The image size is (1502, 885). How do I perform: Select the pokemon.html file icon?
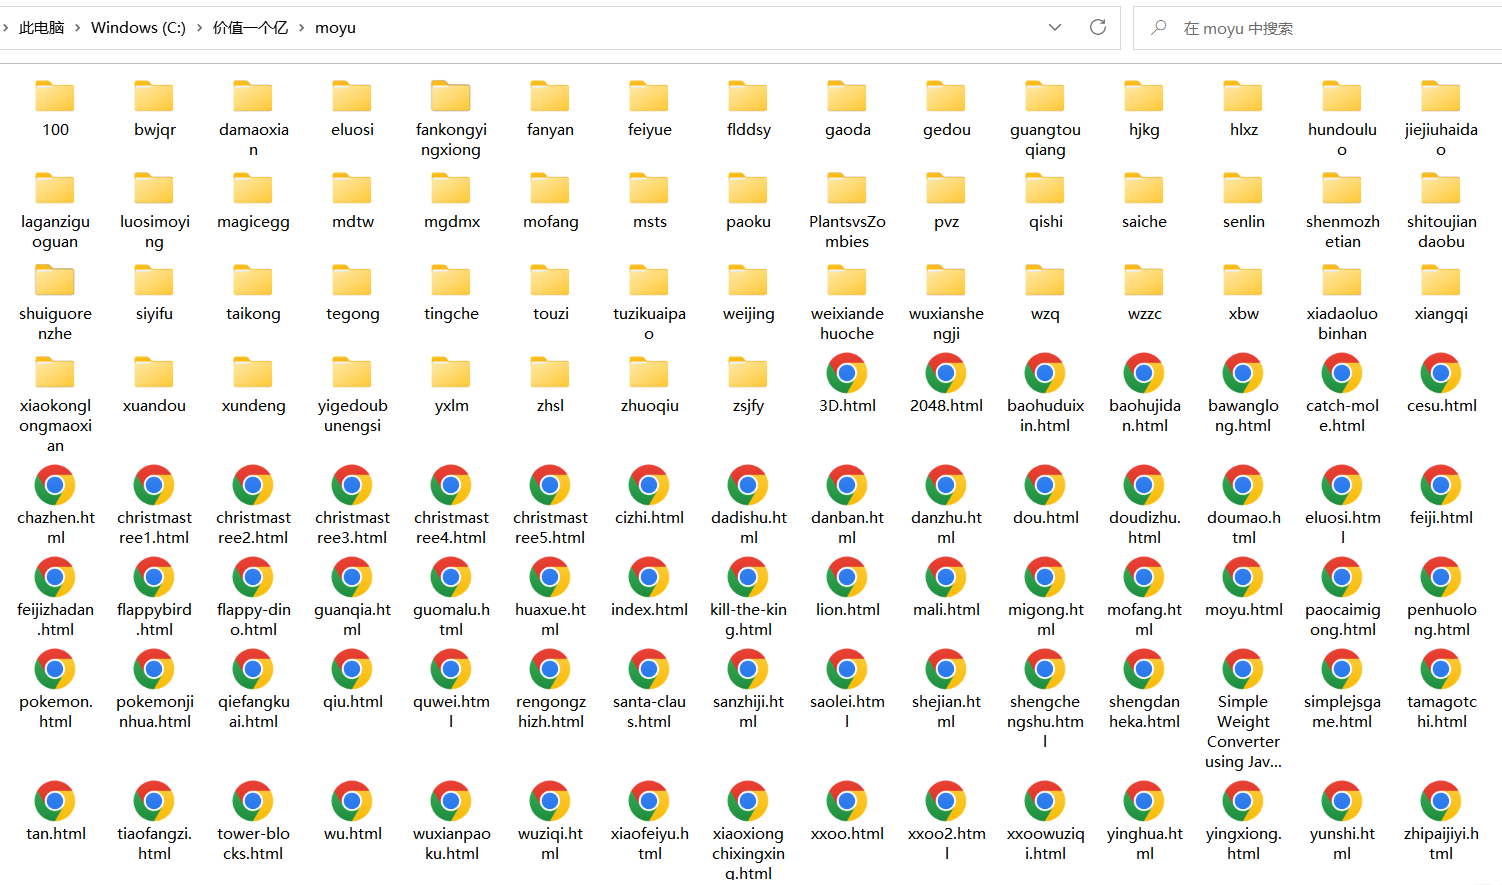(55, 669)
